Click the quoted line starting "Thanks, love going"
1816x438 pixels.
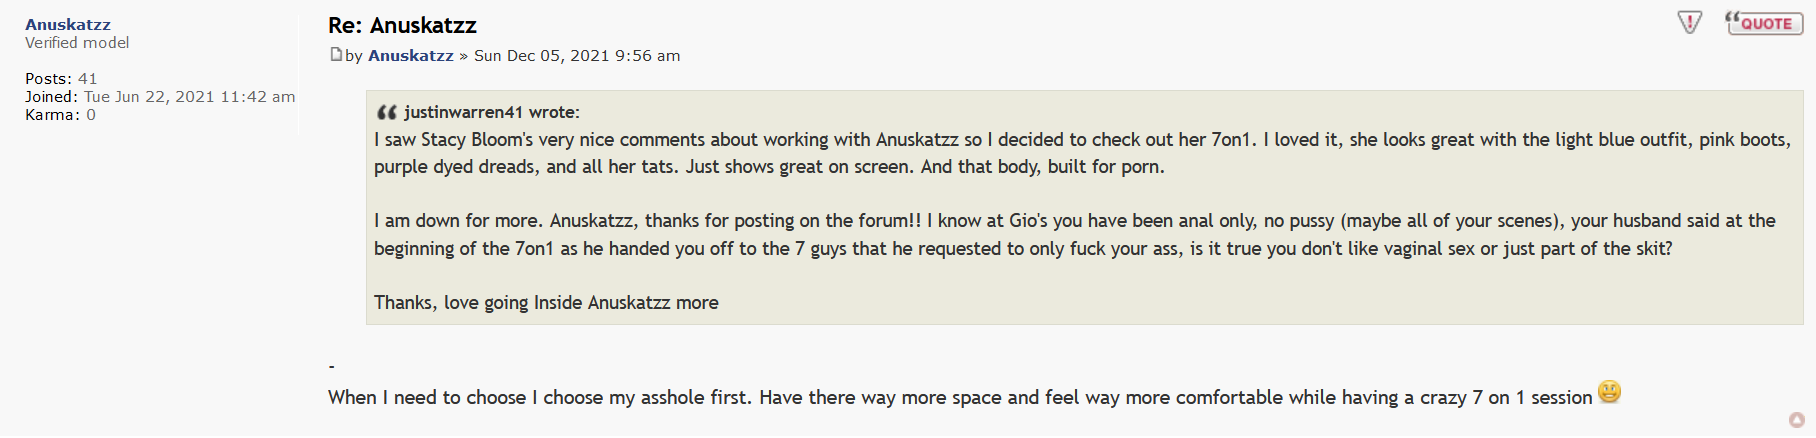(546, 302)
